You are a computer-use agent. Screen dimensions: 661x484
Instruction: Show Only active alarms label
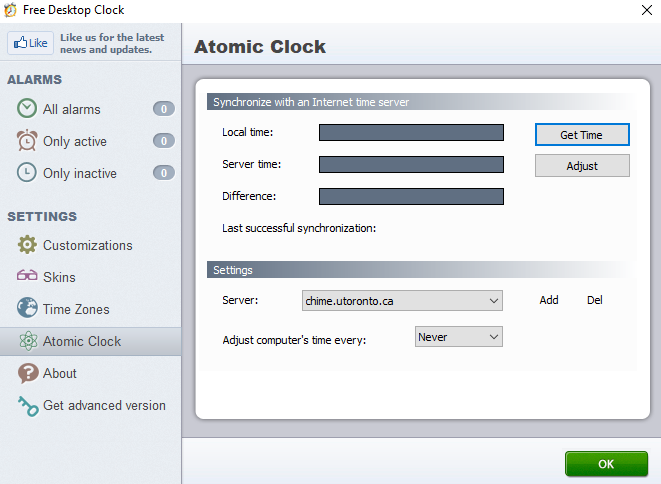(75, 141)
